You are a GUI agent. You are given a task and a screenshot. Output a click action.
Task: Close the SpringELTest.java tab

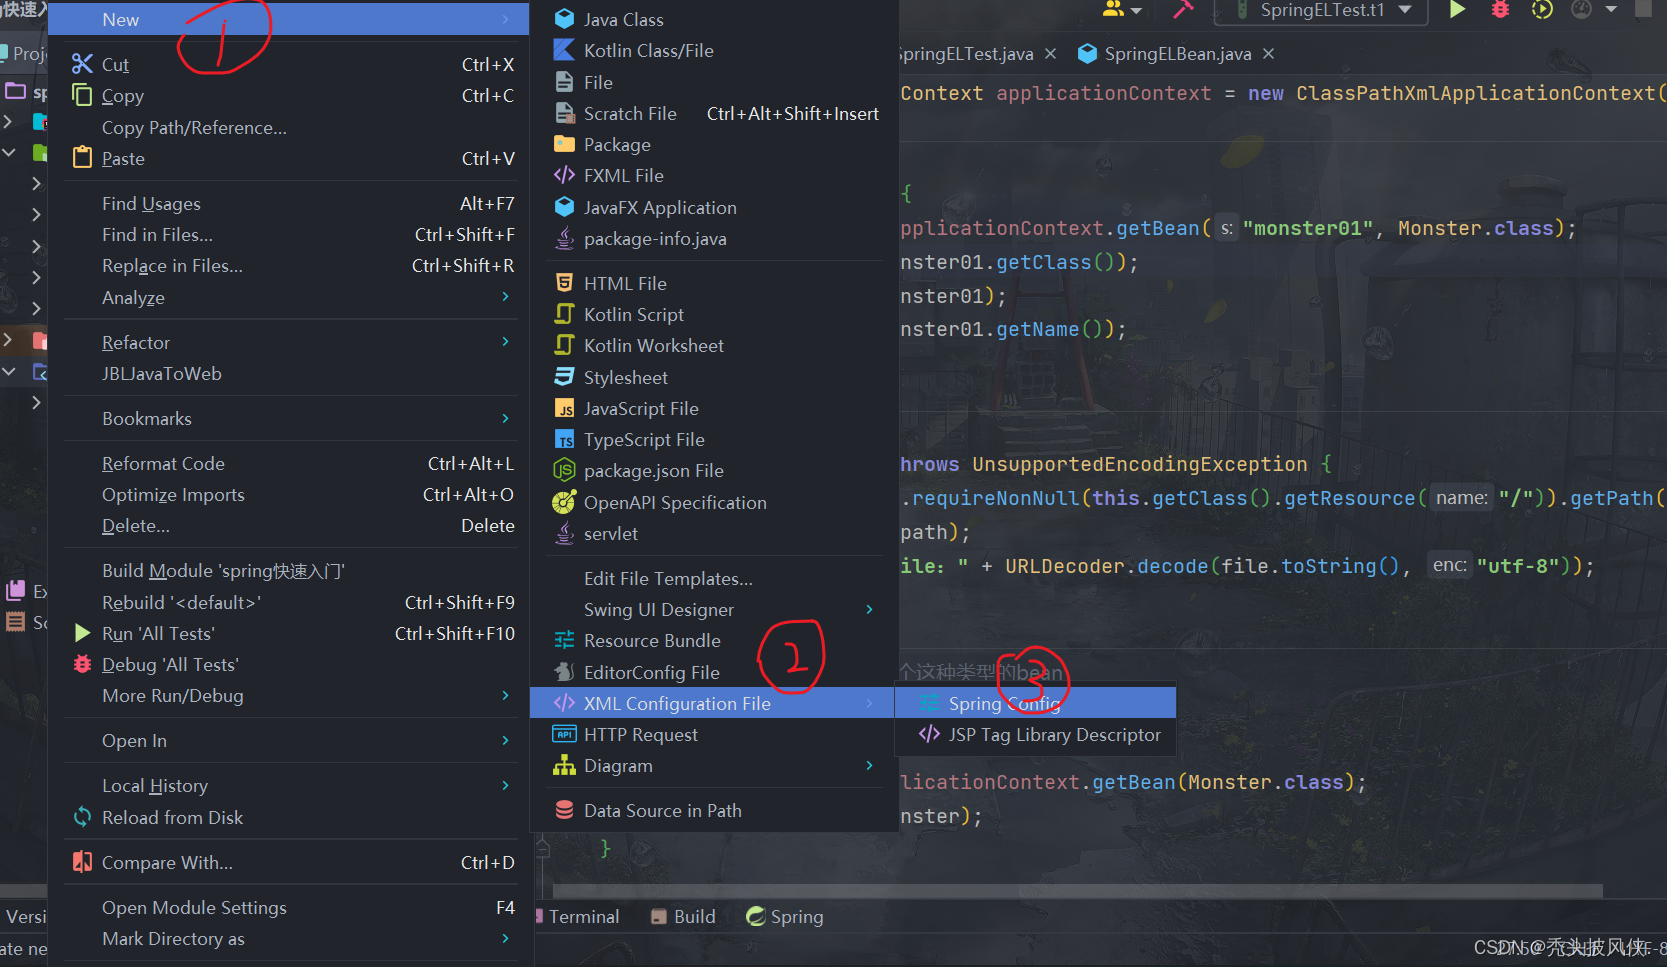click(1050, 54)
